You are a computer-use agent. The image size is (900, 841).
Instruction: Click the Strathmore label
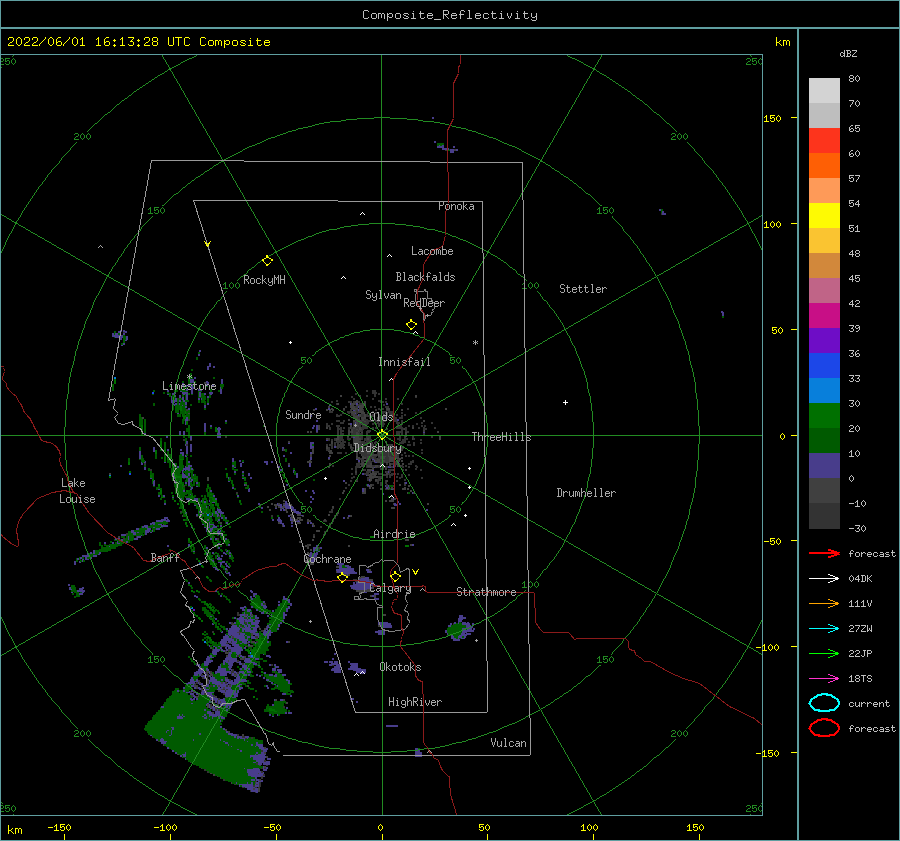(x=486, y=592)
